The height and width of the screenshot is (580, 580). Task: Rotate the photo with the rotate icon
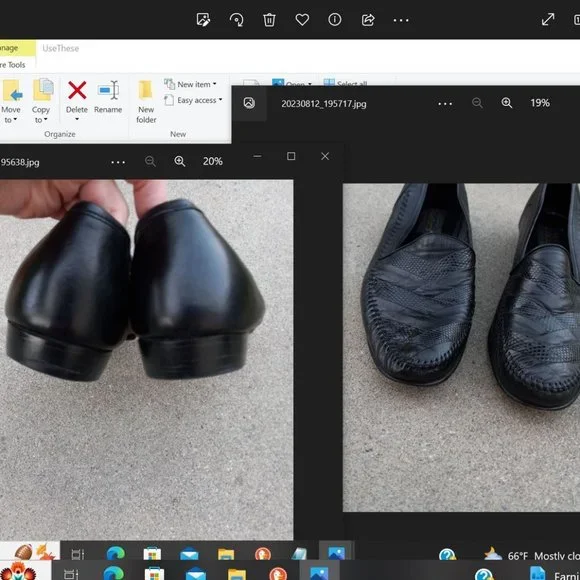pos(236,20)
